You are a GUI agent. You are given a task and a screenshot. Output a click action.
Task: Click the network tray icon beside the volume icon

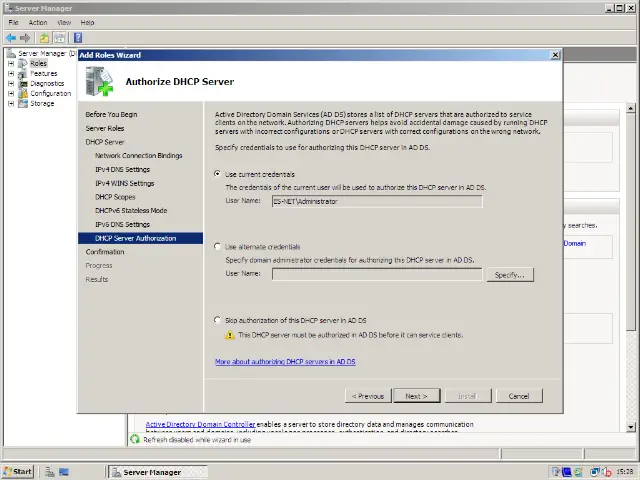click(x=595, y=472)
